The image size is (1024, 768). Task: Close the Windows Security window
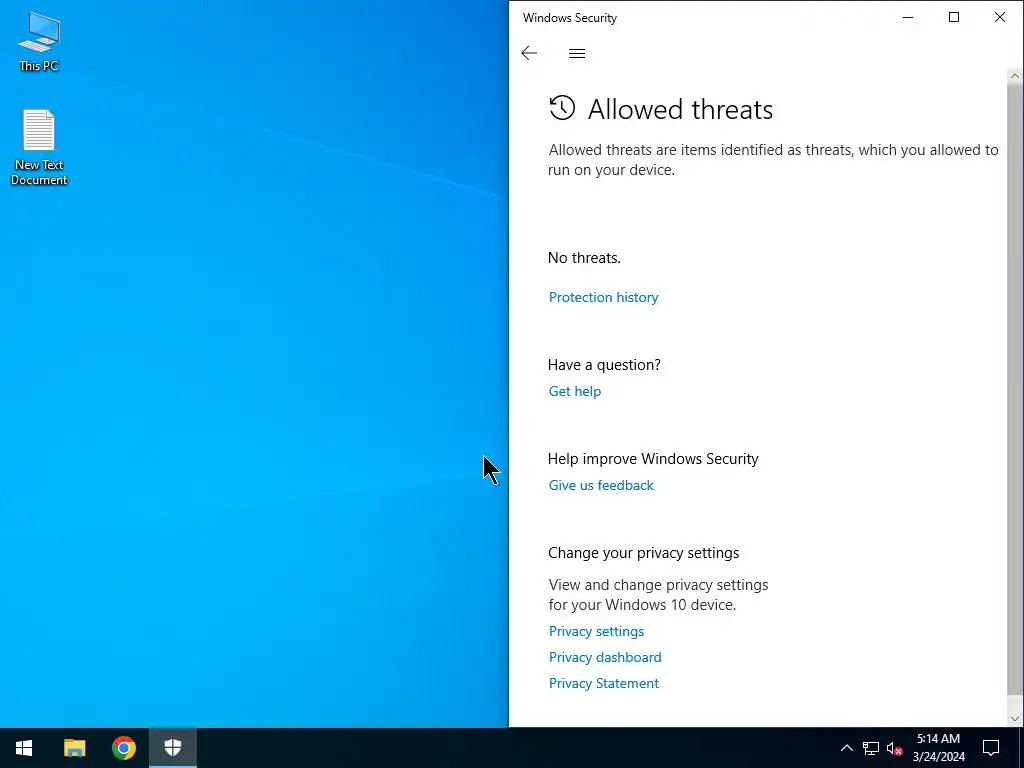point(1000,18)
